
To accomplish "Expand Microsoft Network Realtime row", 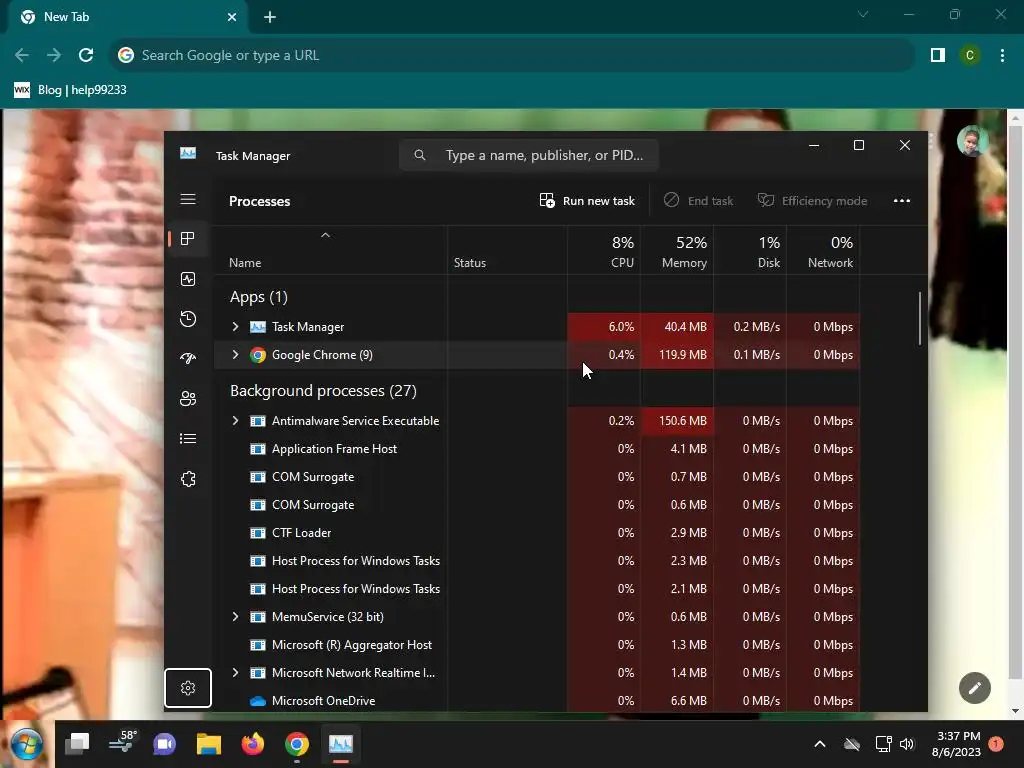I will click(x=235, y=673).
